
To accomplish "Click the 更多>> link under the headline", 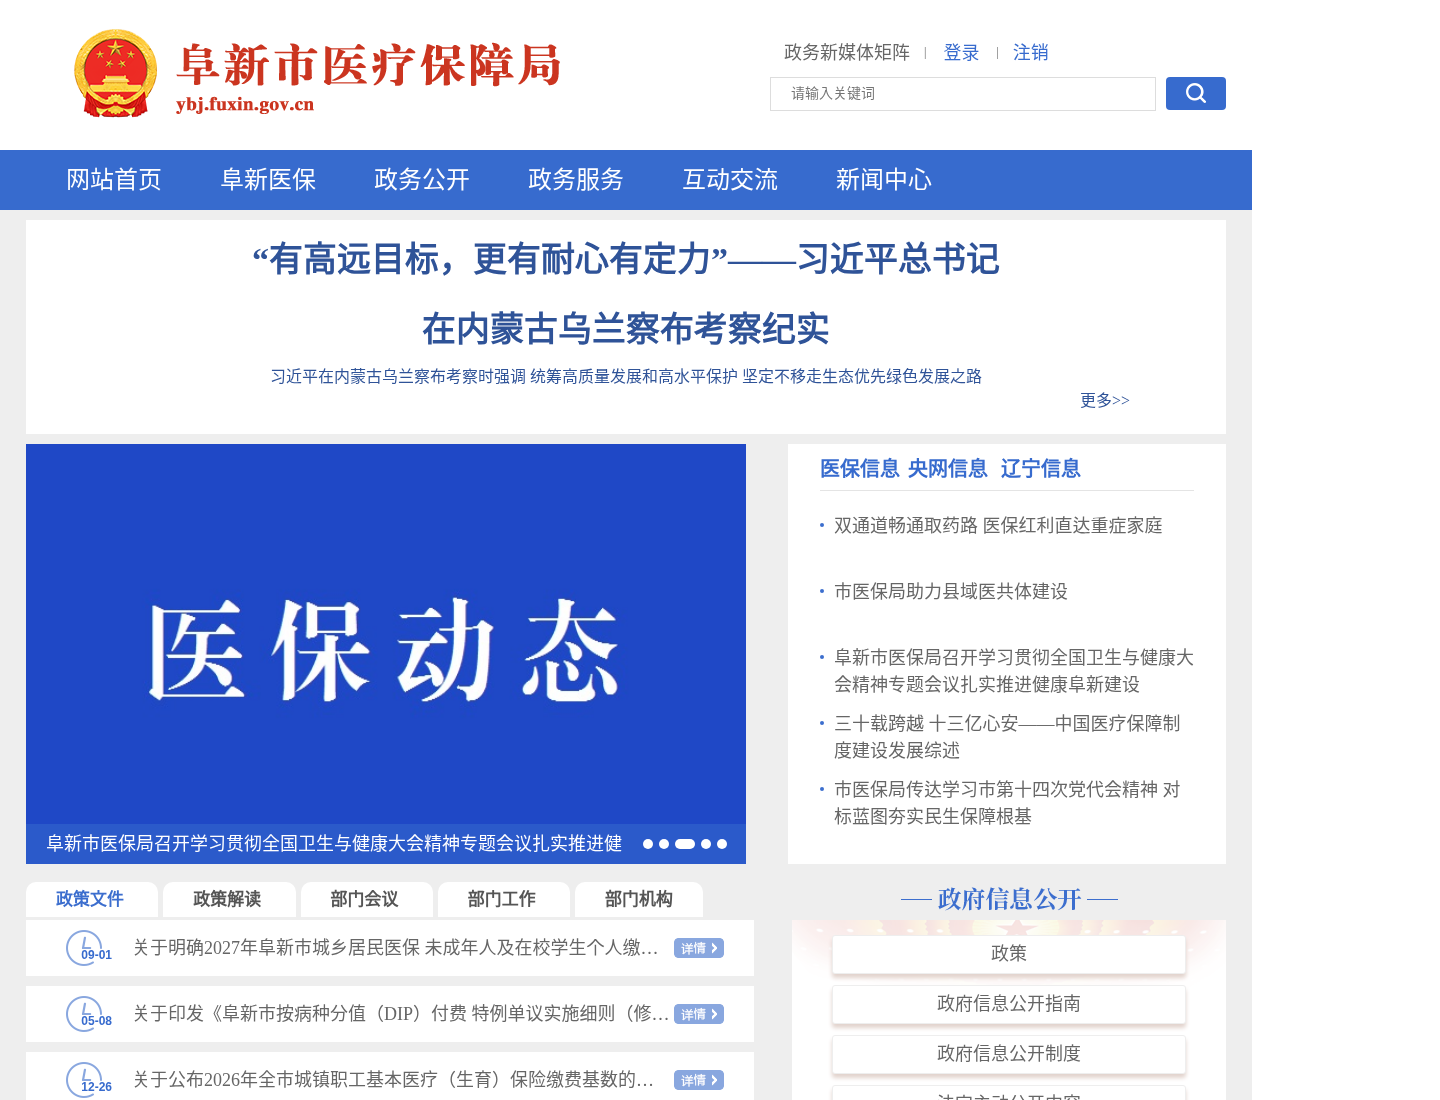I will 1105,400.
